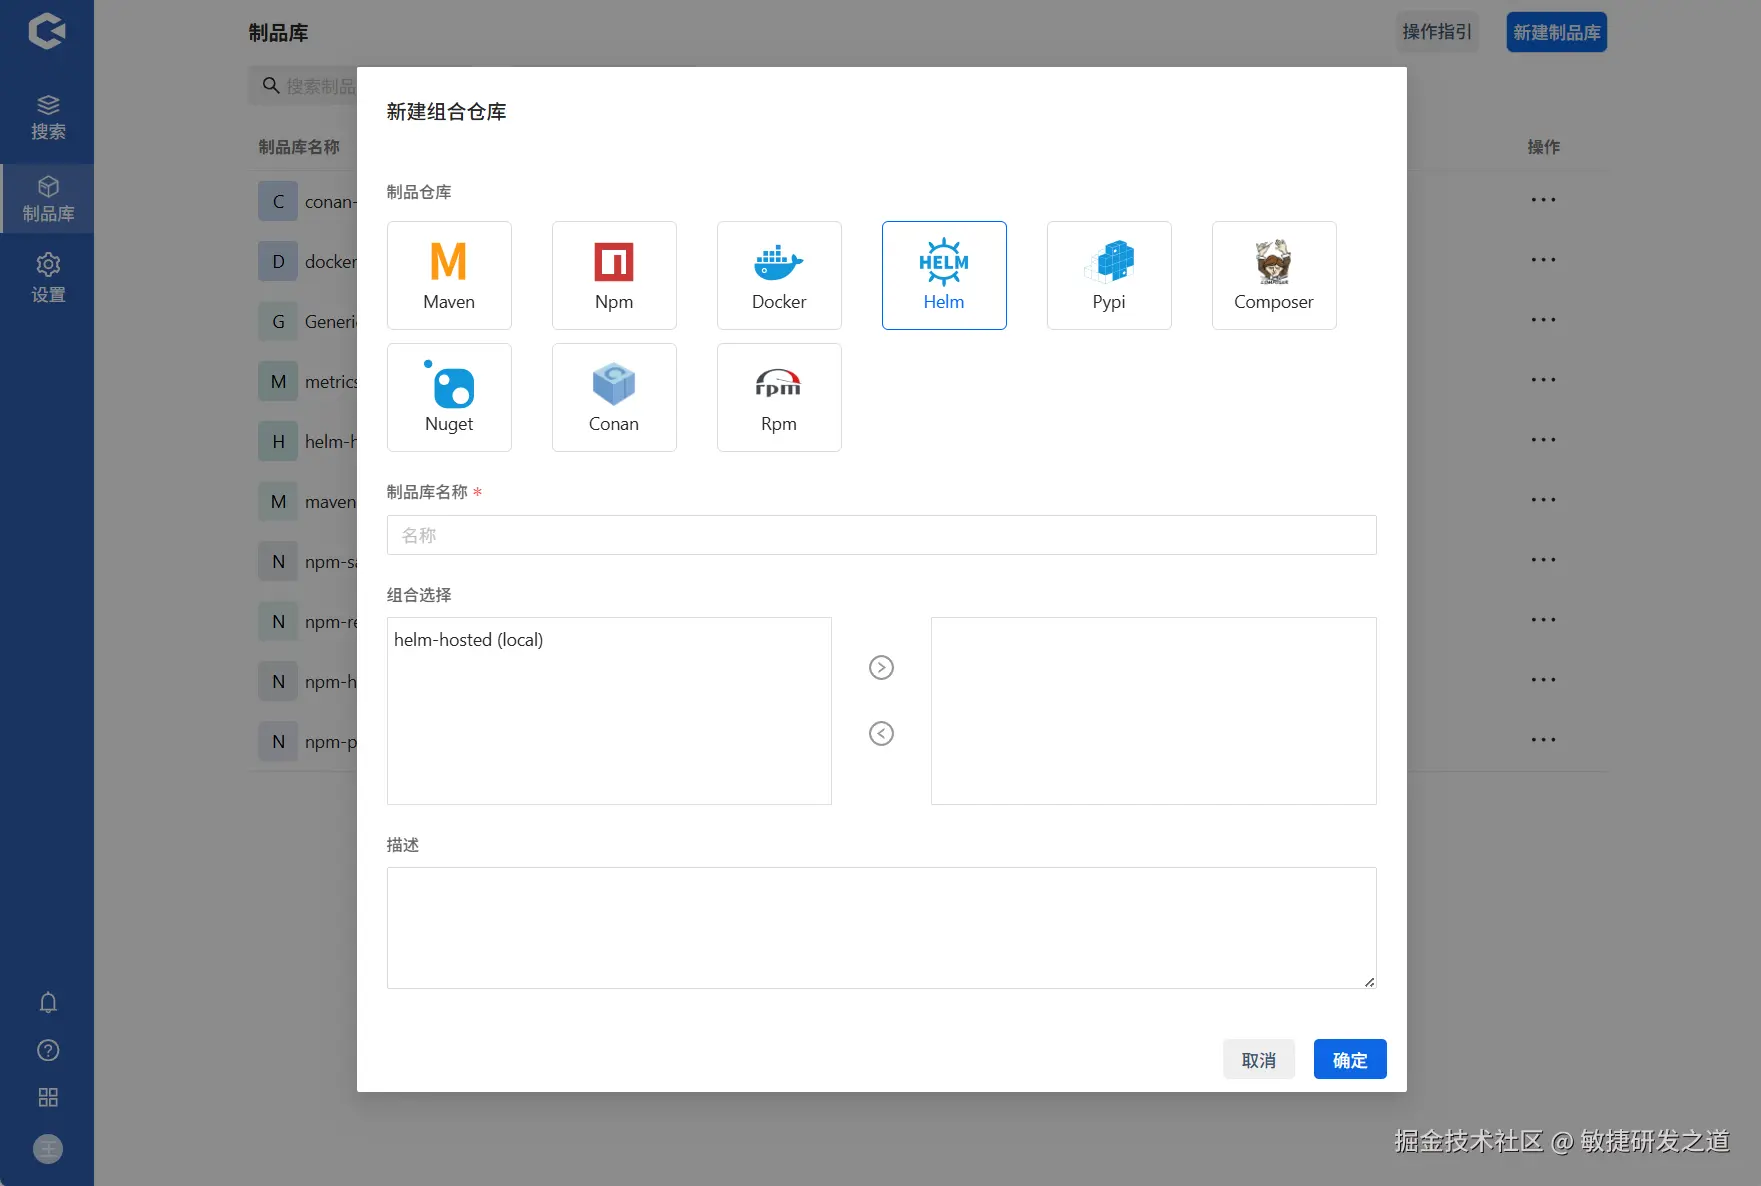Open the docker repository row
Image resolution: width=1761 pixels, height=1186 pixels.
click(x=307, y=261)
